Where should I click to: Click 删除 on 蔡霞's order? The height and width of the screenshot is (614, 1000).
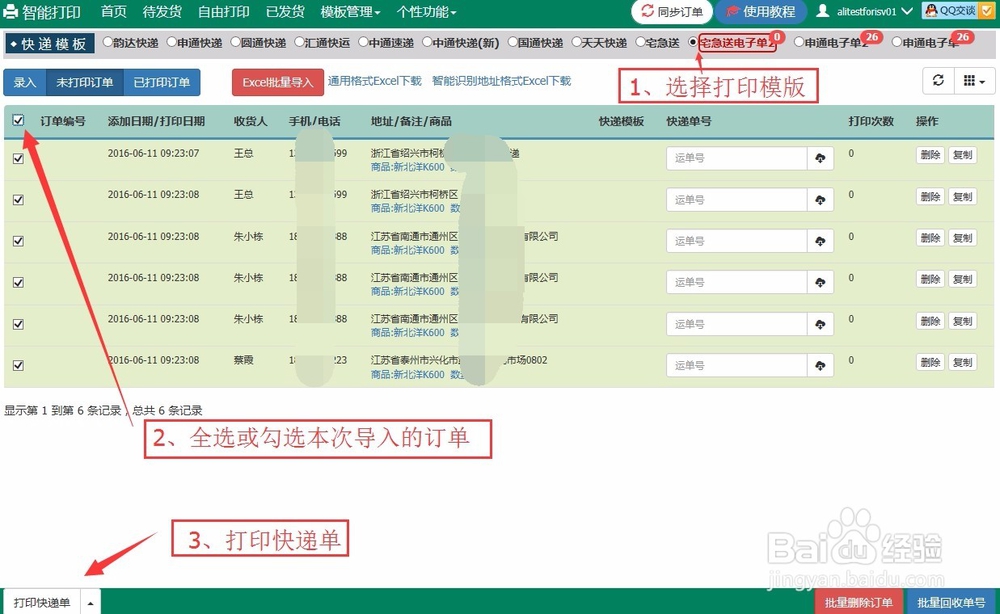[930, 364]
